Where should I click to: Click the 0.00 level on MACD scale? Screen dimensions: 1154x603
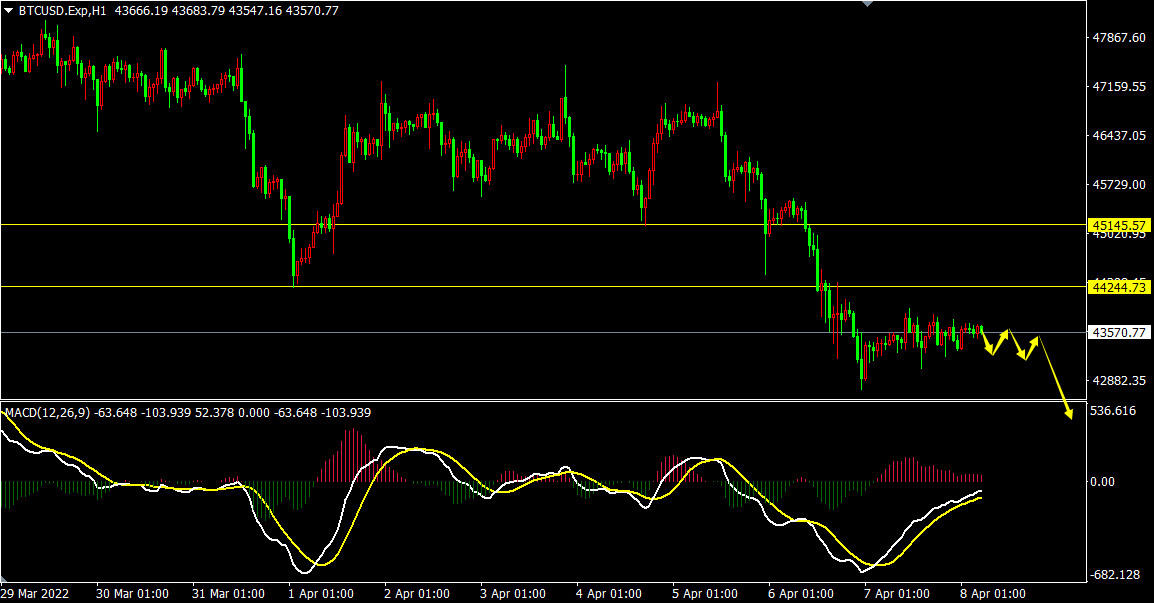coord(1102,481)
